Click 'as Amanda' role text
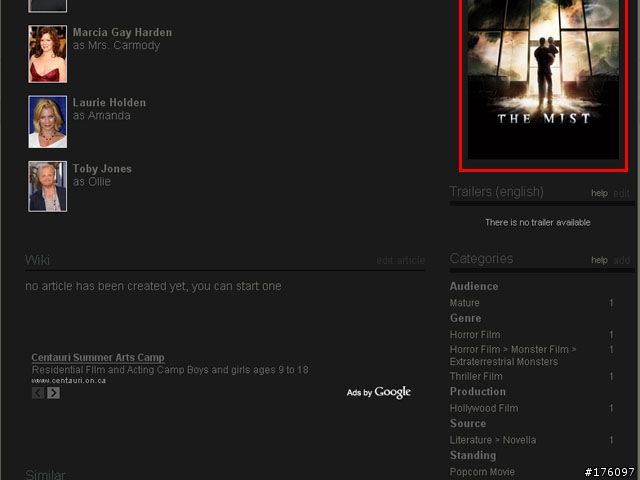Image resolution: width=640 pixels, height=480 pixels. click(102, 116)
